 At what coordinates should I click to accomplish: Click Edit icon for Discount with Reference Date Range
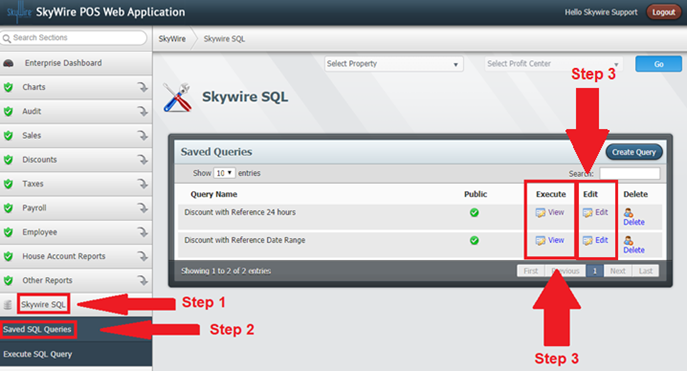[x=588, y=240]
